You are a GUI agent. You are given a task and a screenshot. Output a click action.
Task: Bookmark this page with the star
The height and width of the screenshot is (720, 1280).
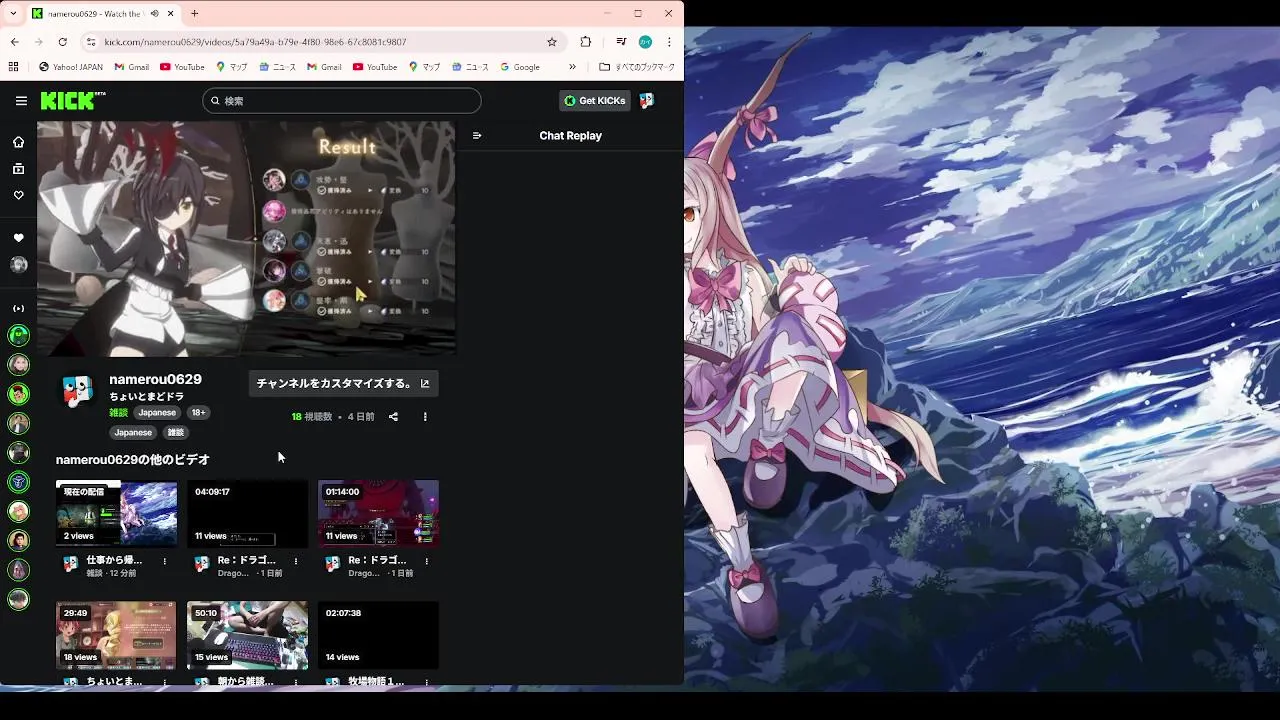[x=551, y=42]
